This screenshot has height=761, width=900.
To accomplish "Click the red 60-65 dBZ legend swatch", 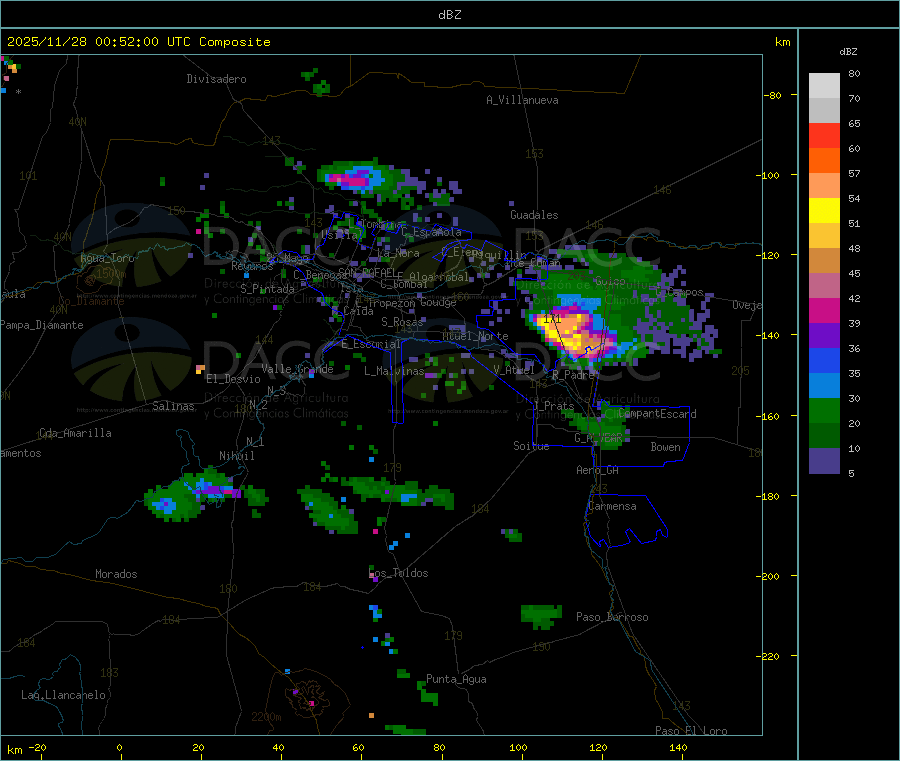I will [x=824, y=135].
